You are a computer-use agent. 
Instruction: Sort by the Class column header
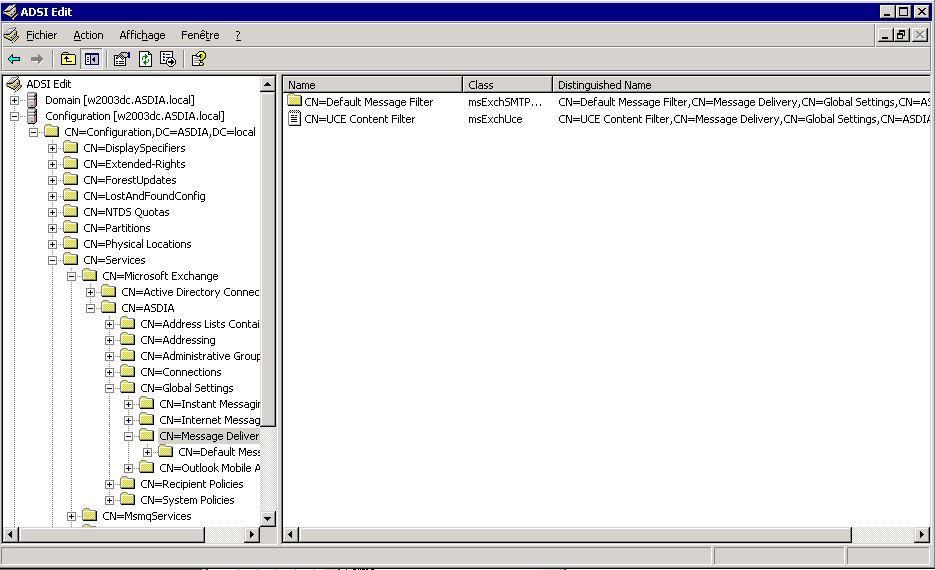[507, 85]
